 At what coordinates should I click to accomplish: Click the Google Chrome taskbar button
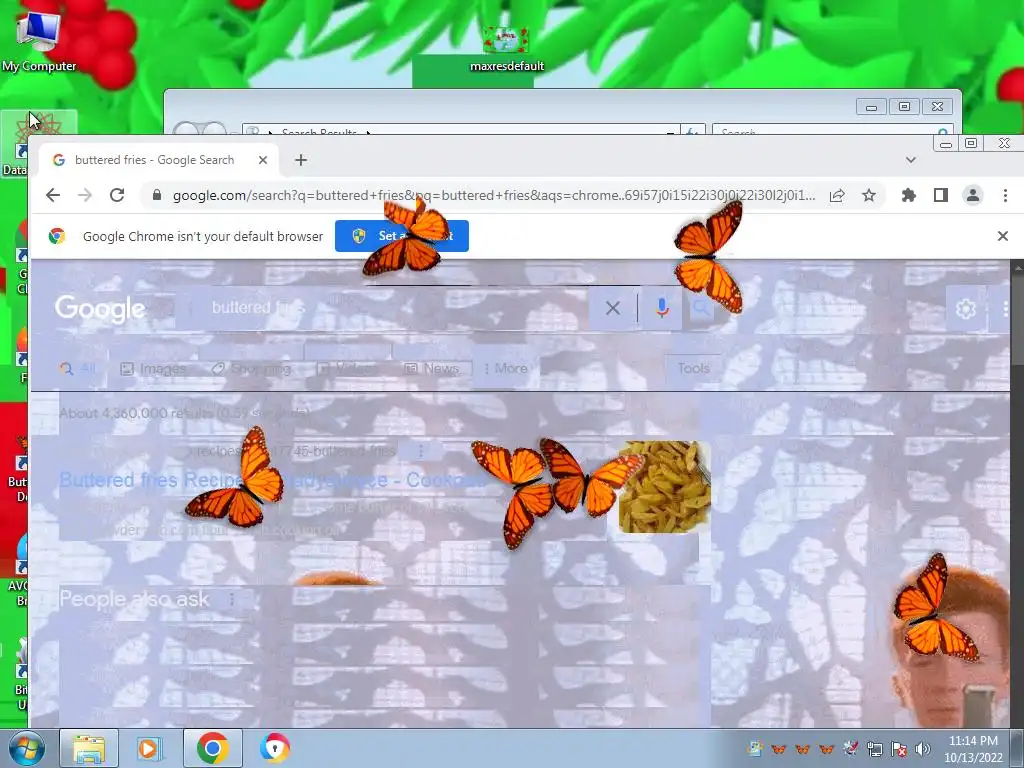212,748
